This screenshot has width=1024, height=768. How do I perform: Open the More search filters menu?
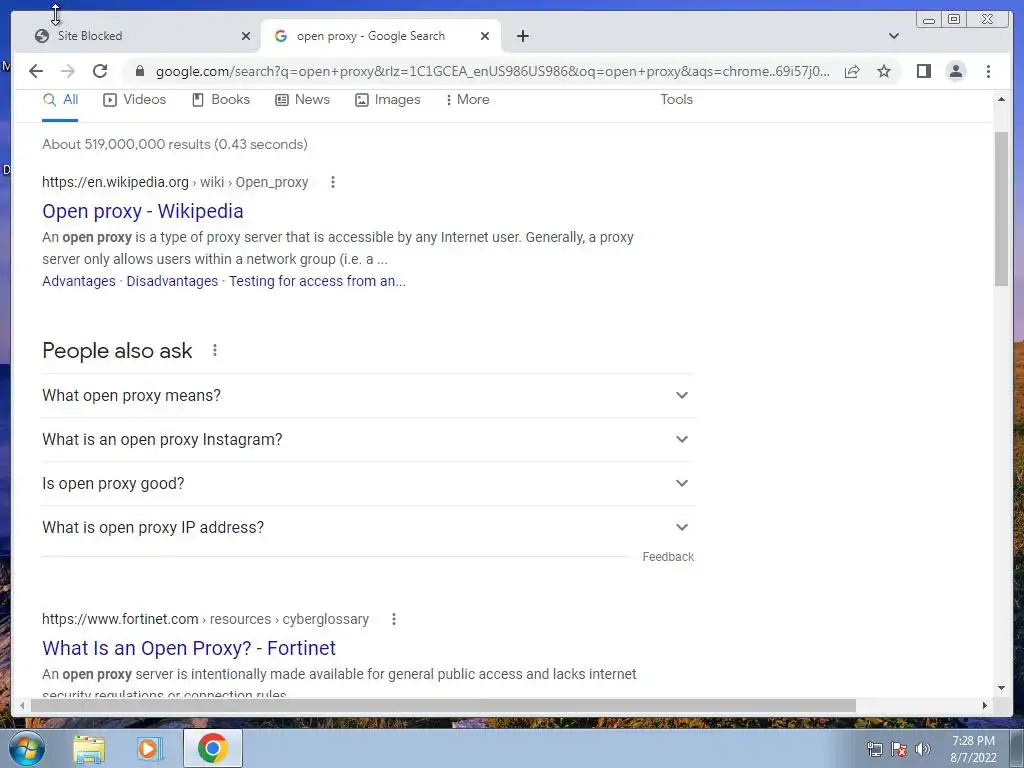tap(467, 100)
